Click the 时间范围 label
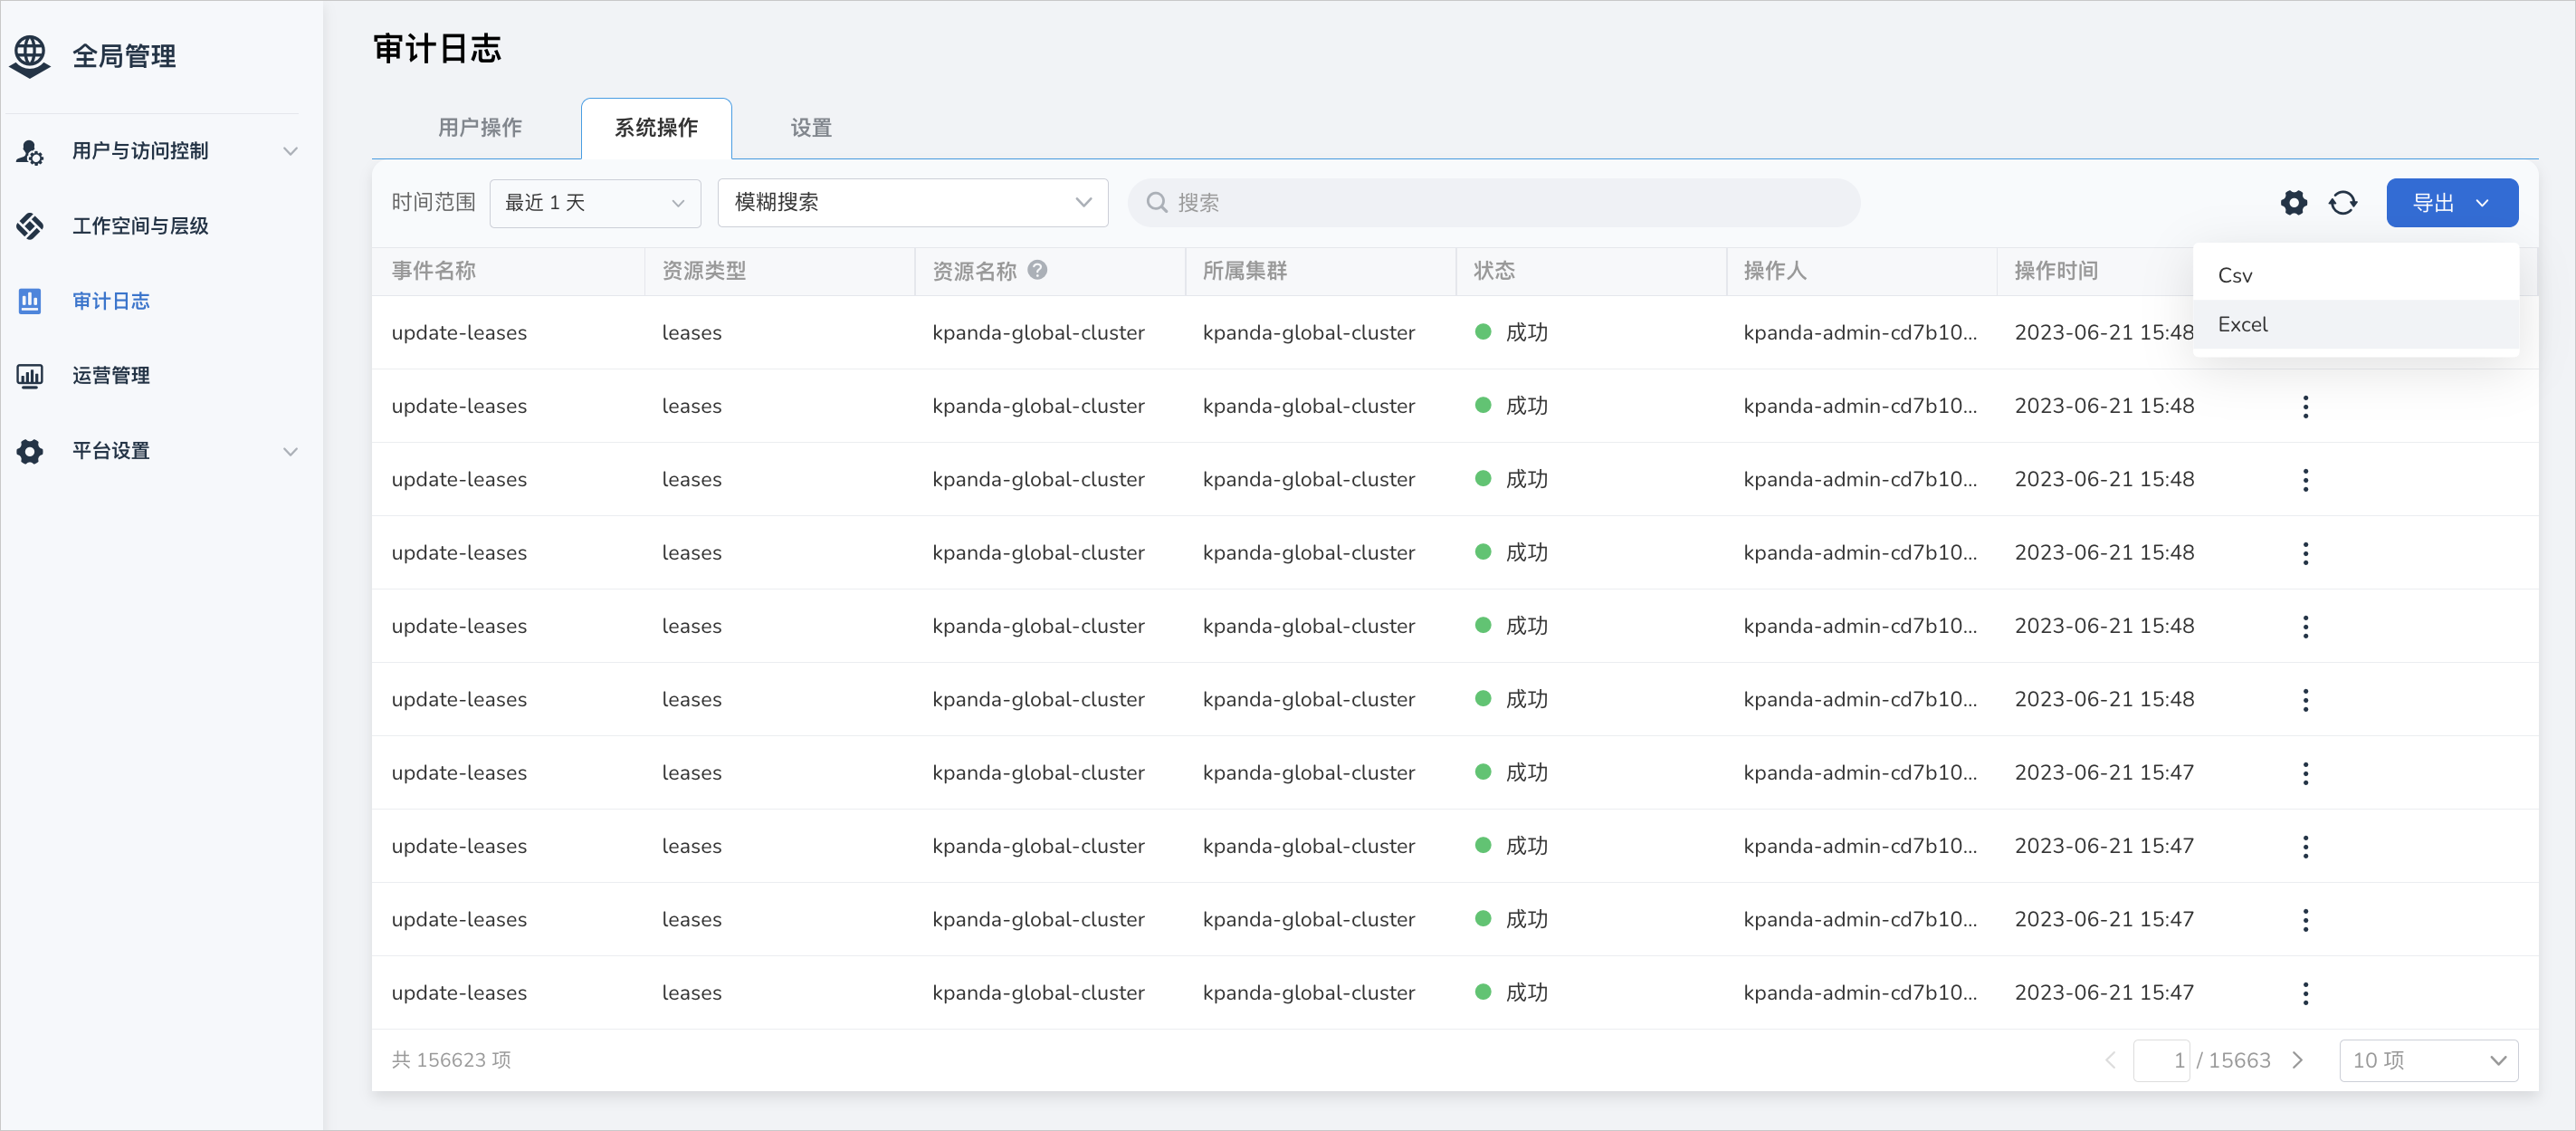 (x=434, y=202)
